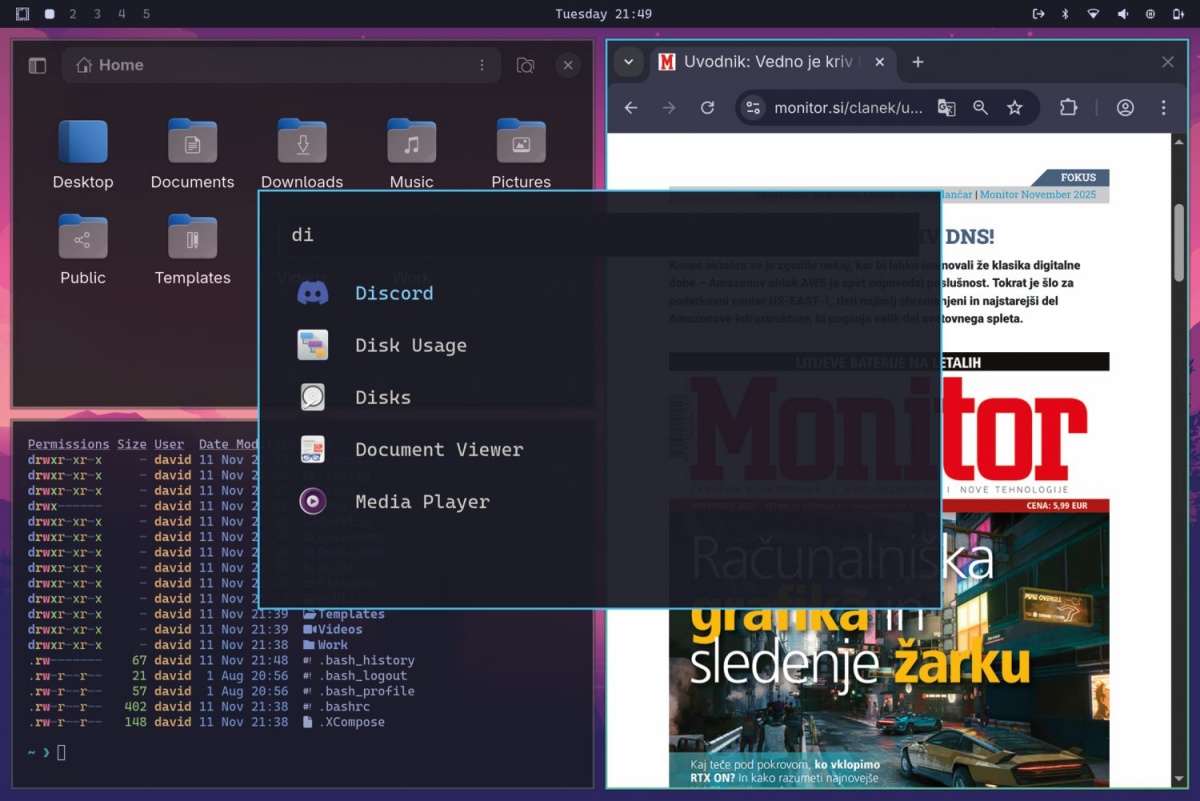The image size is (1200, 801).
Task: Click the volume speaker icon
Action: coord(1122,14)
